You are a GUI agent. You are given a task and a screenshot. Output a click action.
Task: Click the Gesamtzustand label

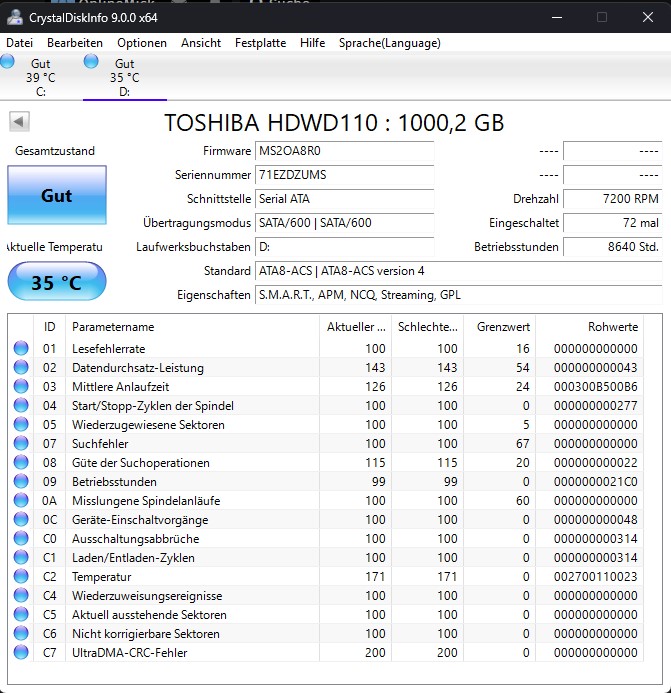(x=55, y=151)
